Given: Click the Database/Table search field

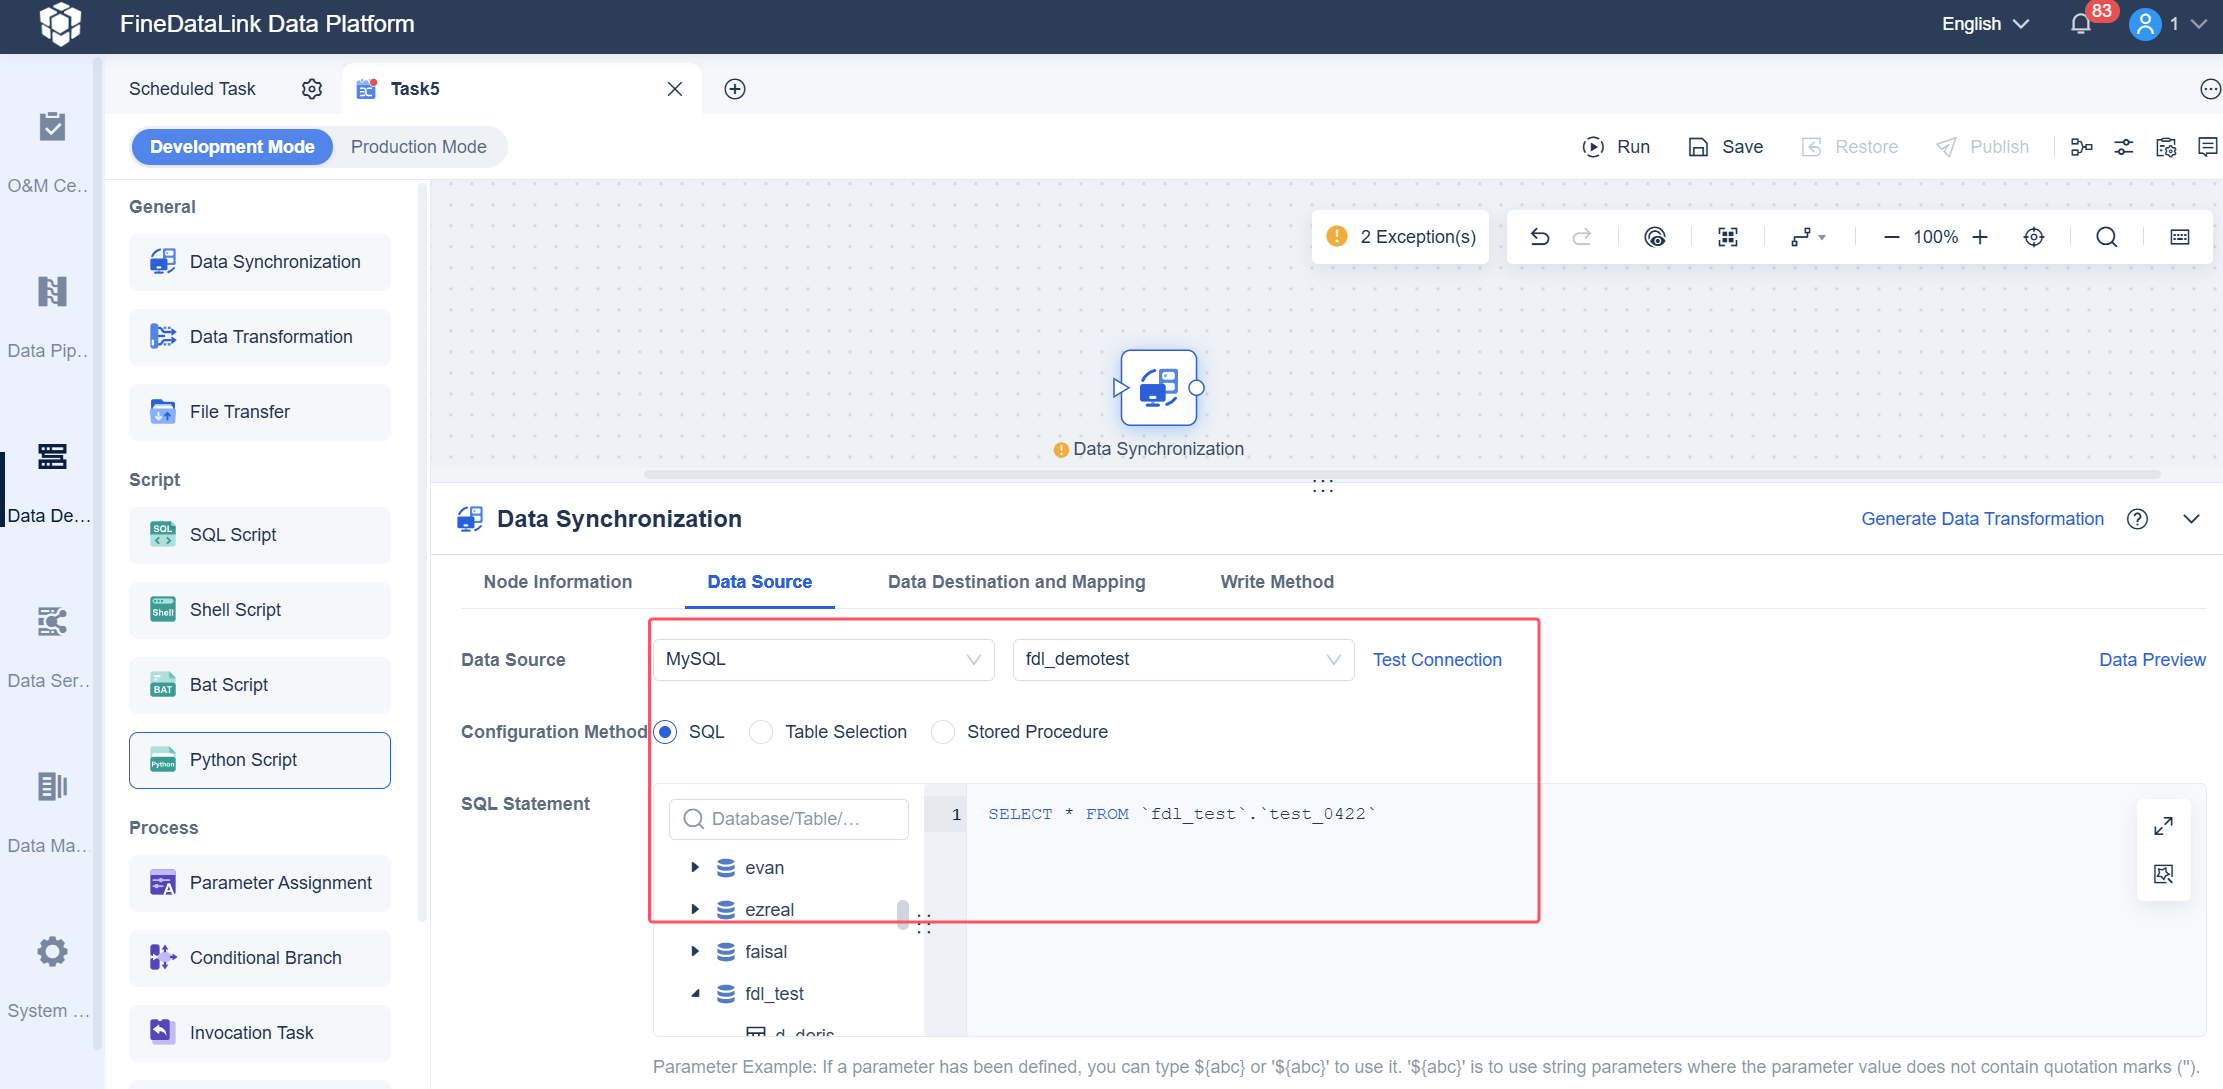Looking at the screenshot, I should coord(789,819).
